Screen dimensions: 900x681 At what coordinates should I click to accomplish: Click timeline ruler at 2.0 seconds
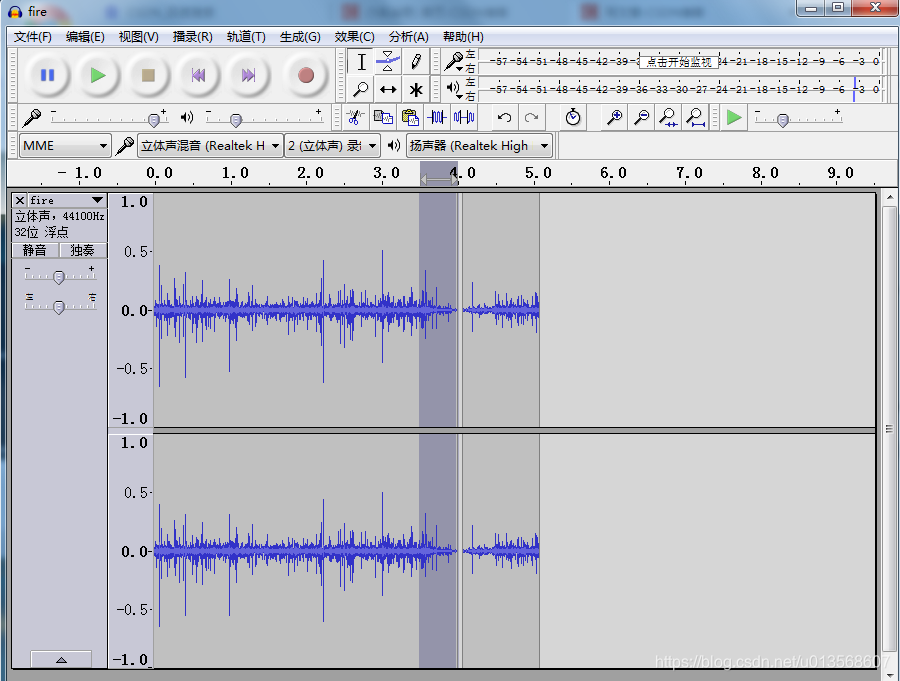click(310, 173)
